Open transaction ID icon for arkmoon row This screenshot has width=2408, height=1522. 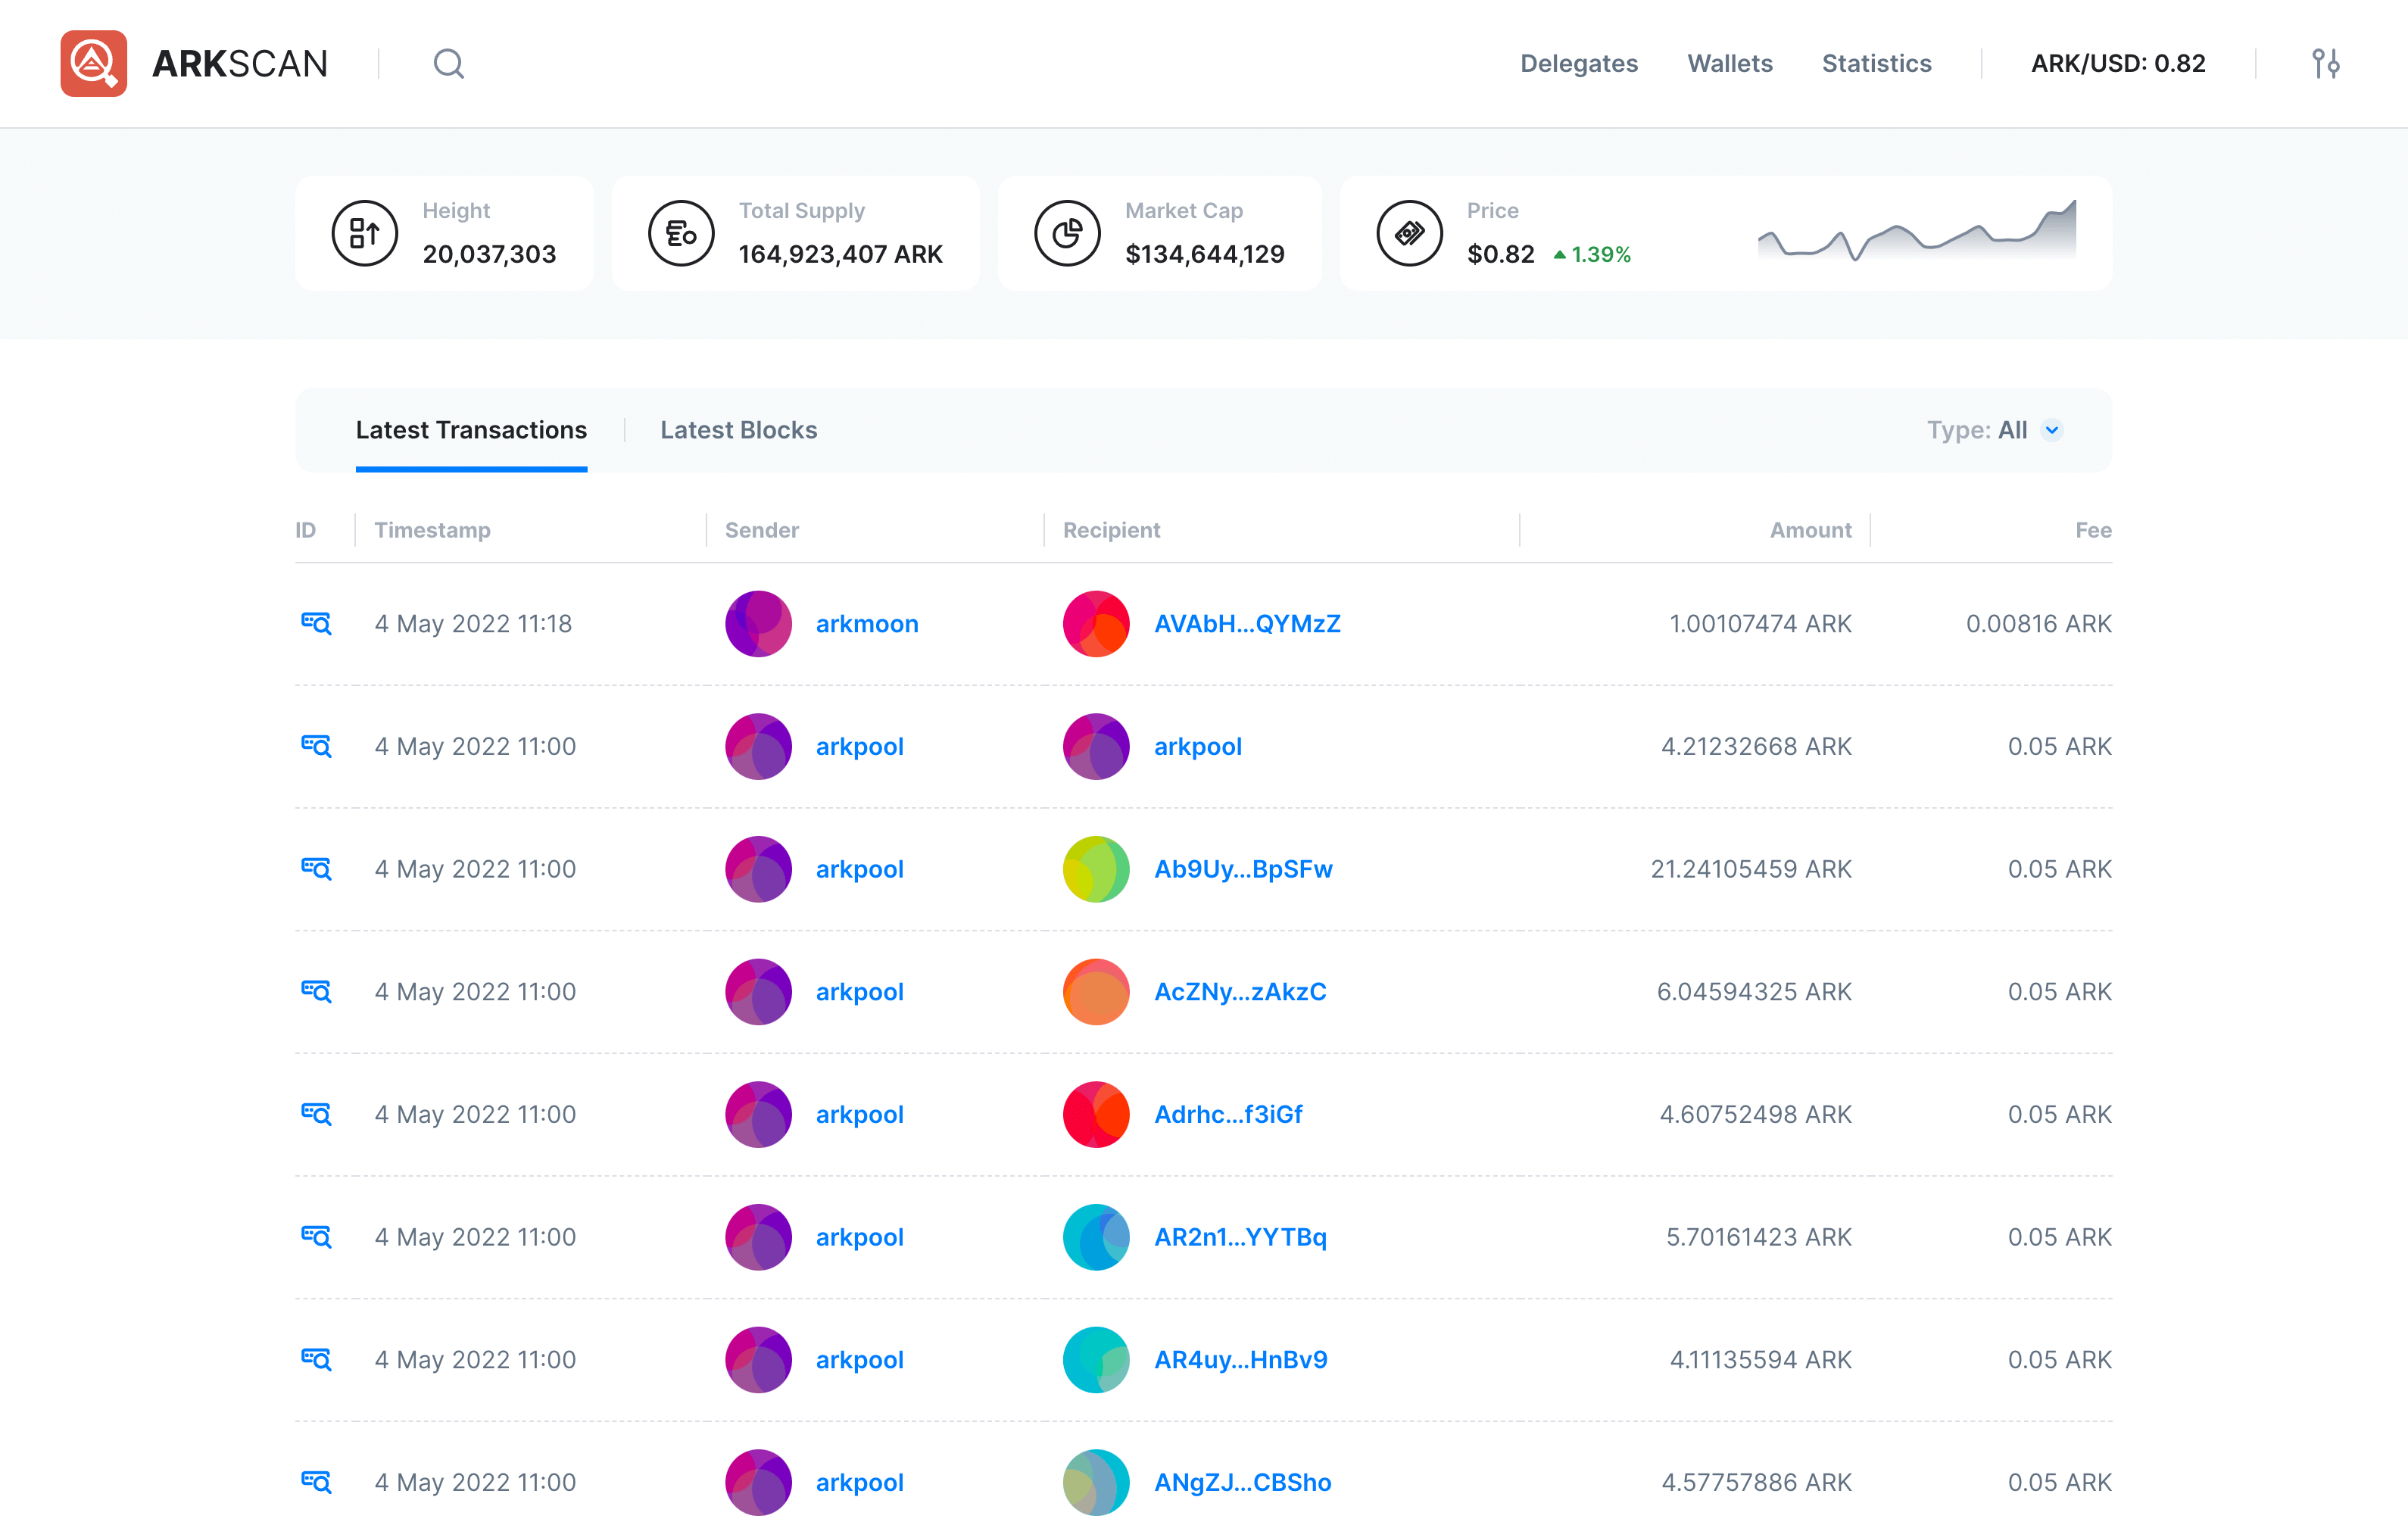click(316, 623)
